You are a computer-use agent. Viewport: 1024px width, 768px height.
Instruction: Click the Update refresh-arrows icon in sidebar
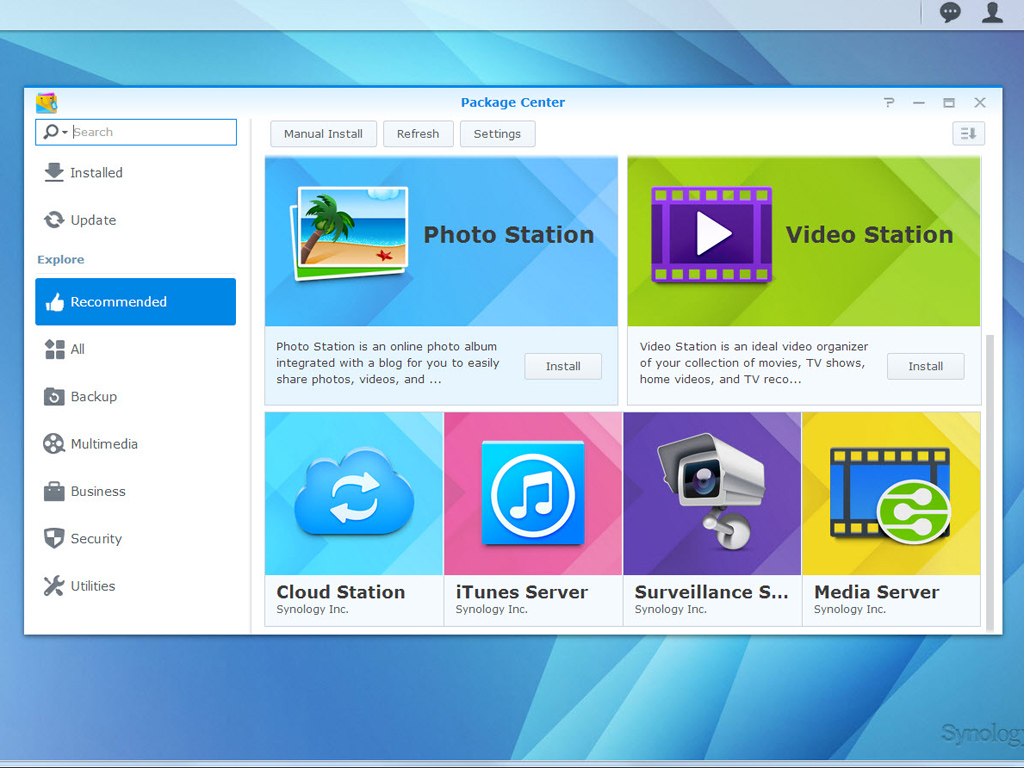coord(54,220)
